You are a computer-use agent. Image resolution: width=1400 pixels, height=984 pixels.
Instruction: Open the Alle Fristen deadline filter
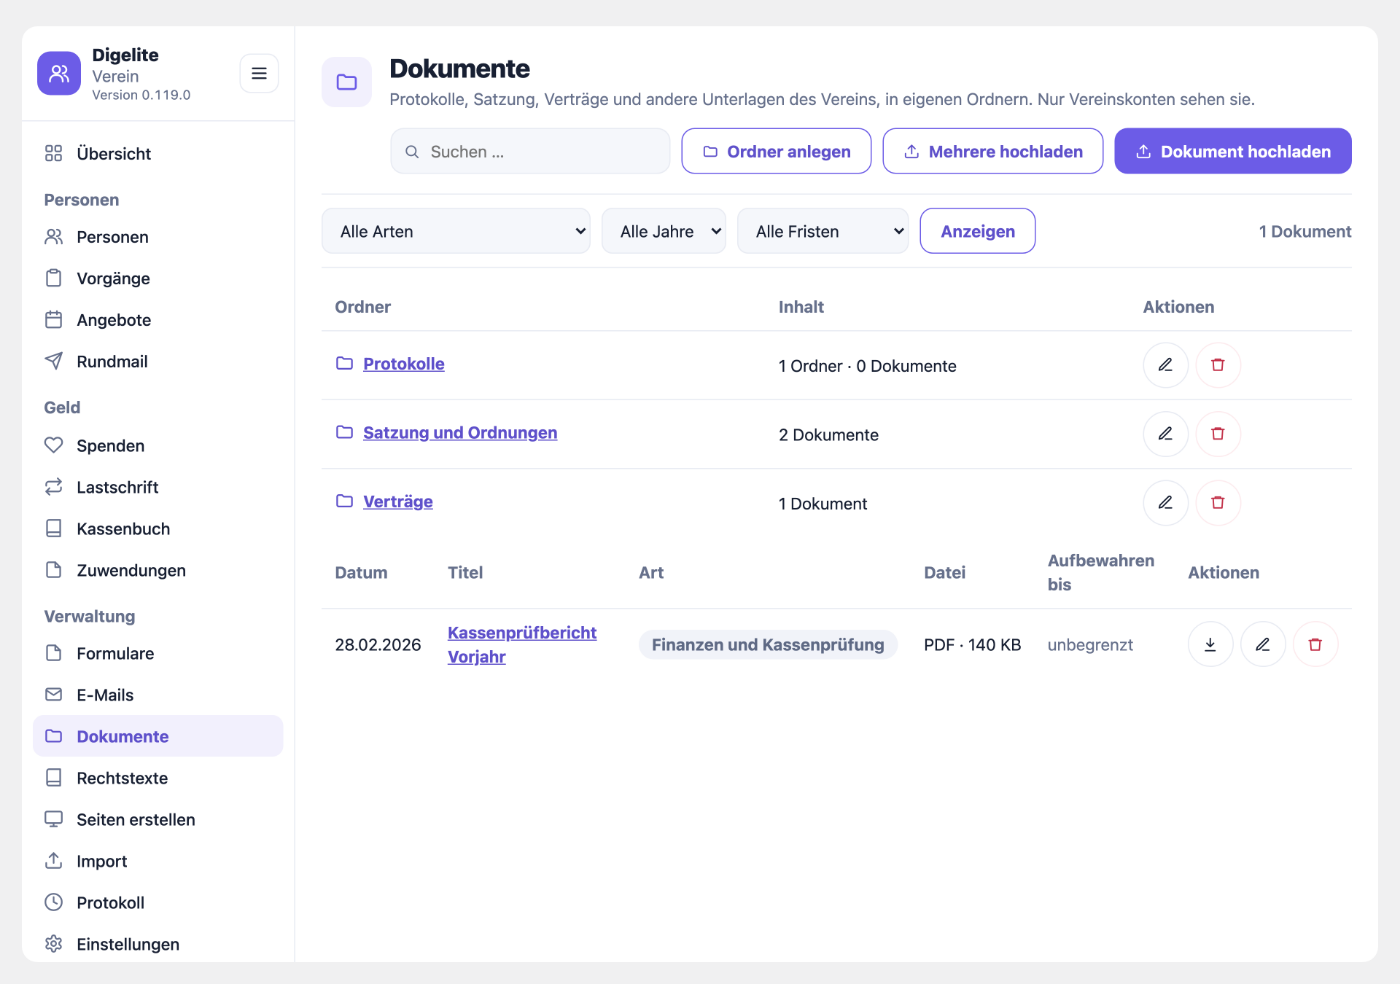[823, 231]
